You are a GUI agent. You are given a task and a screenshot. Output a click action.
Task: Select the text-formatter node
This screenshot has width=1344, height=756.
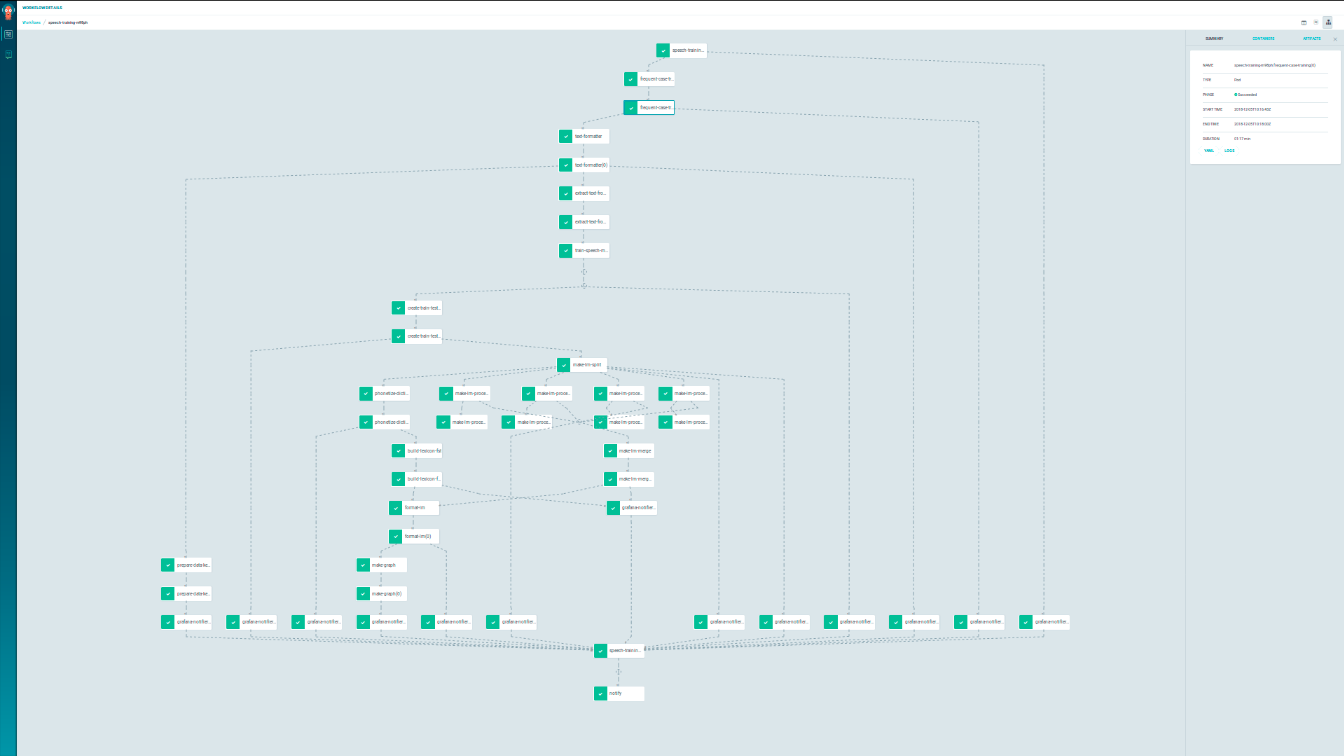point(584,136)
